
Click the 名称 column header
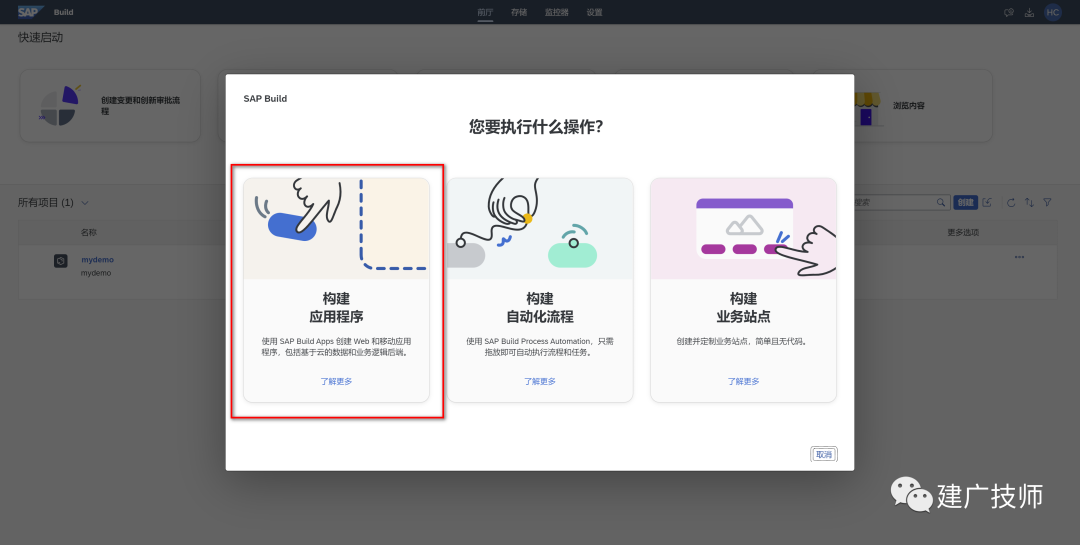[89, 232]
